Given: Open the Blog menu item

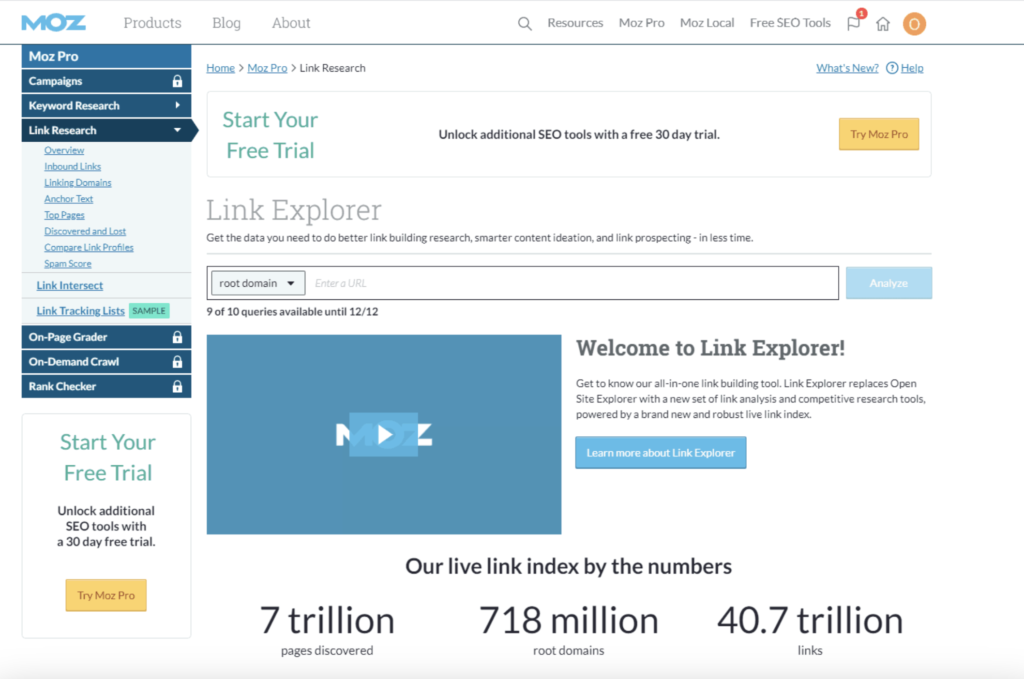Looking at the screenshot, I should pos(227,23).
